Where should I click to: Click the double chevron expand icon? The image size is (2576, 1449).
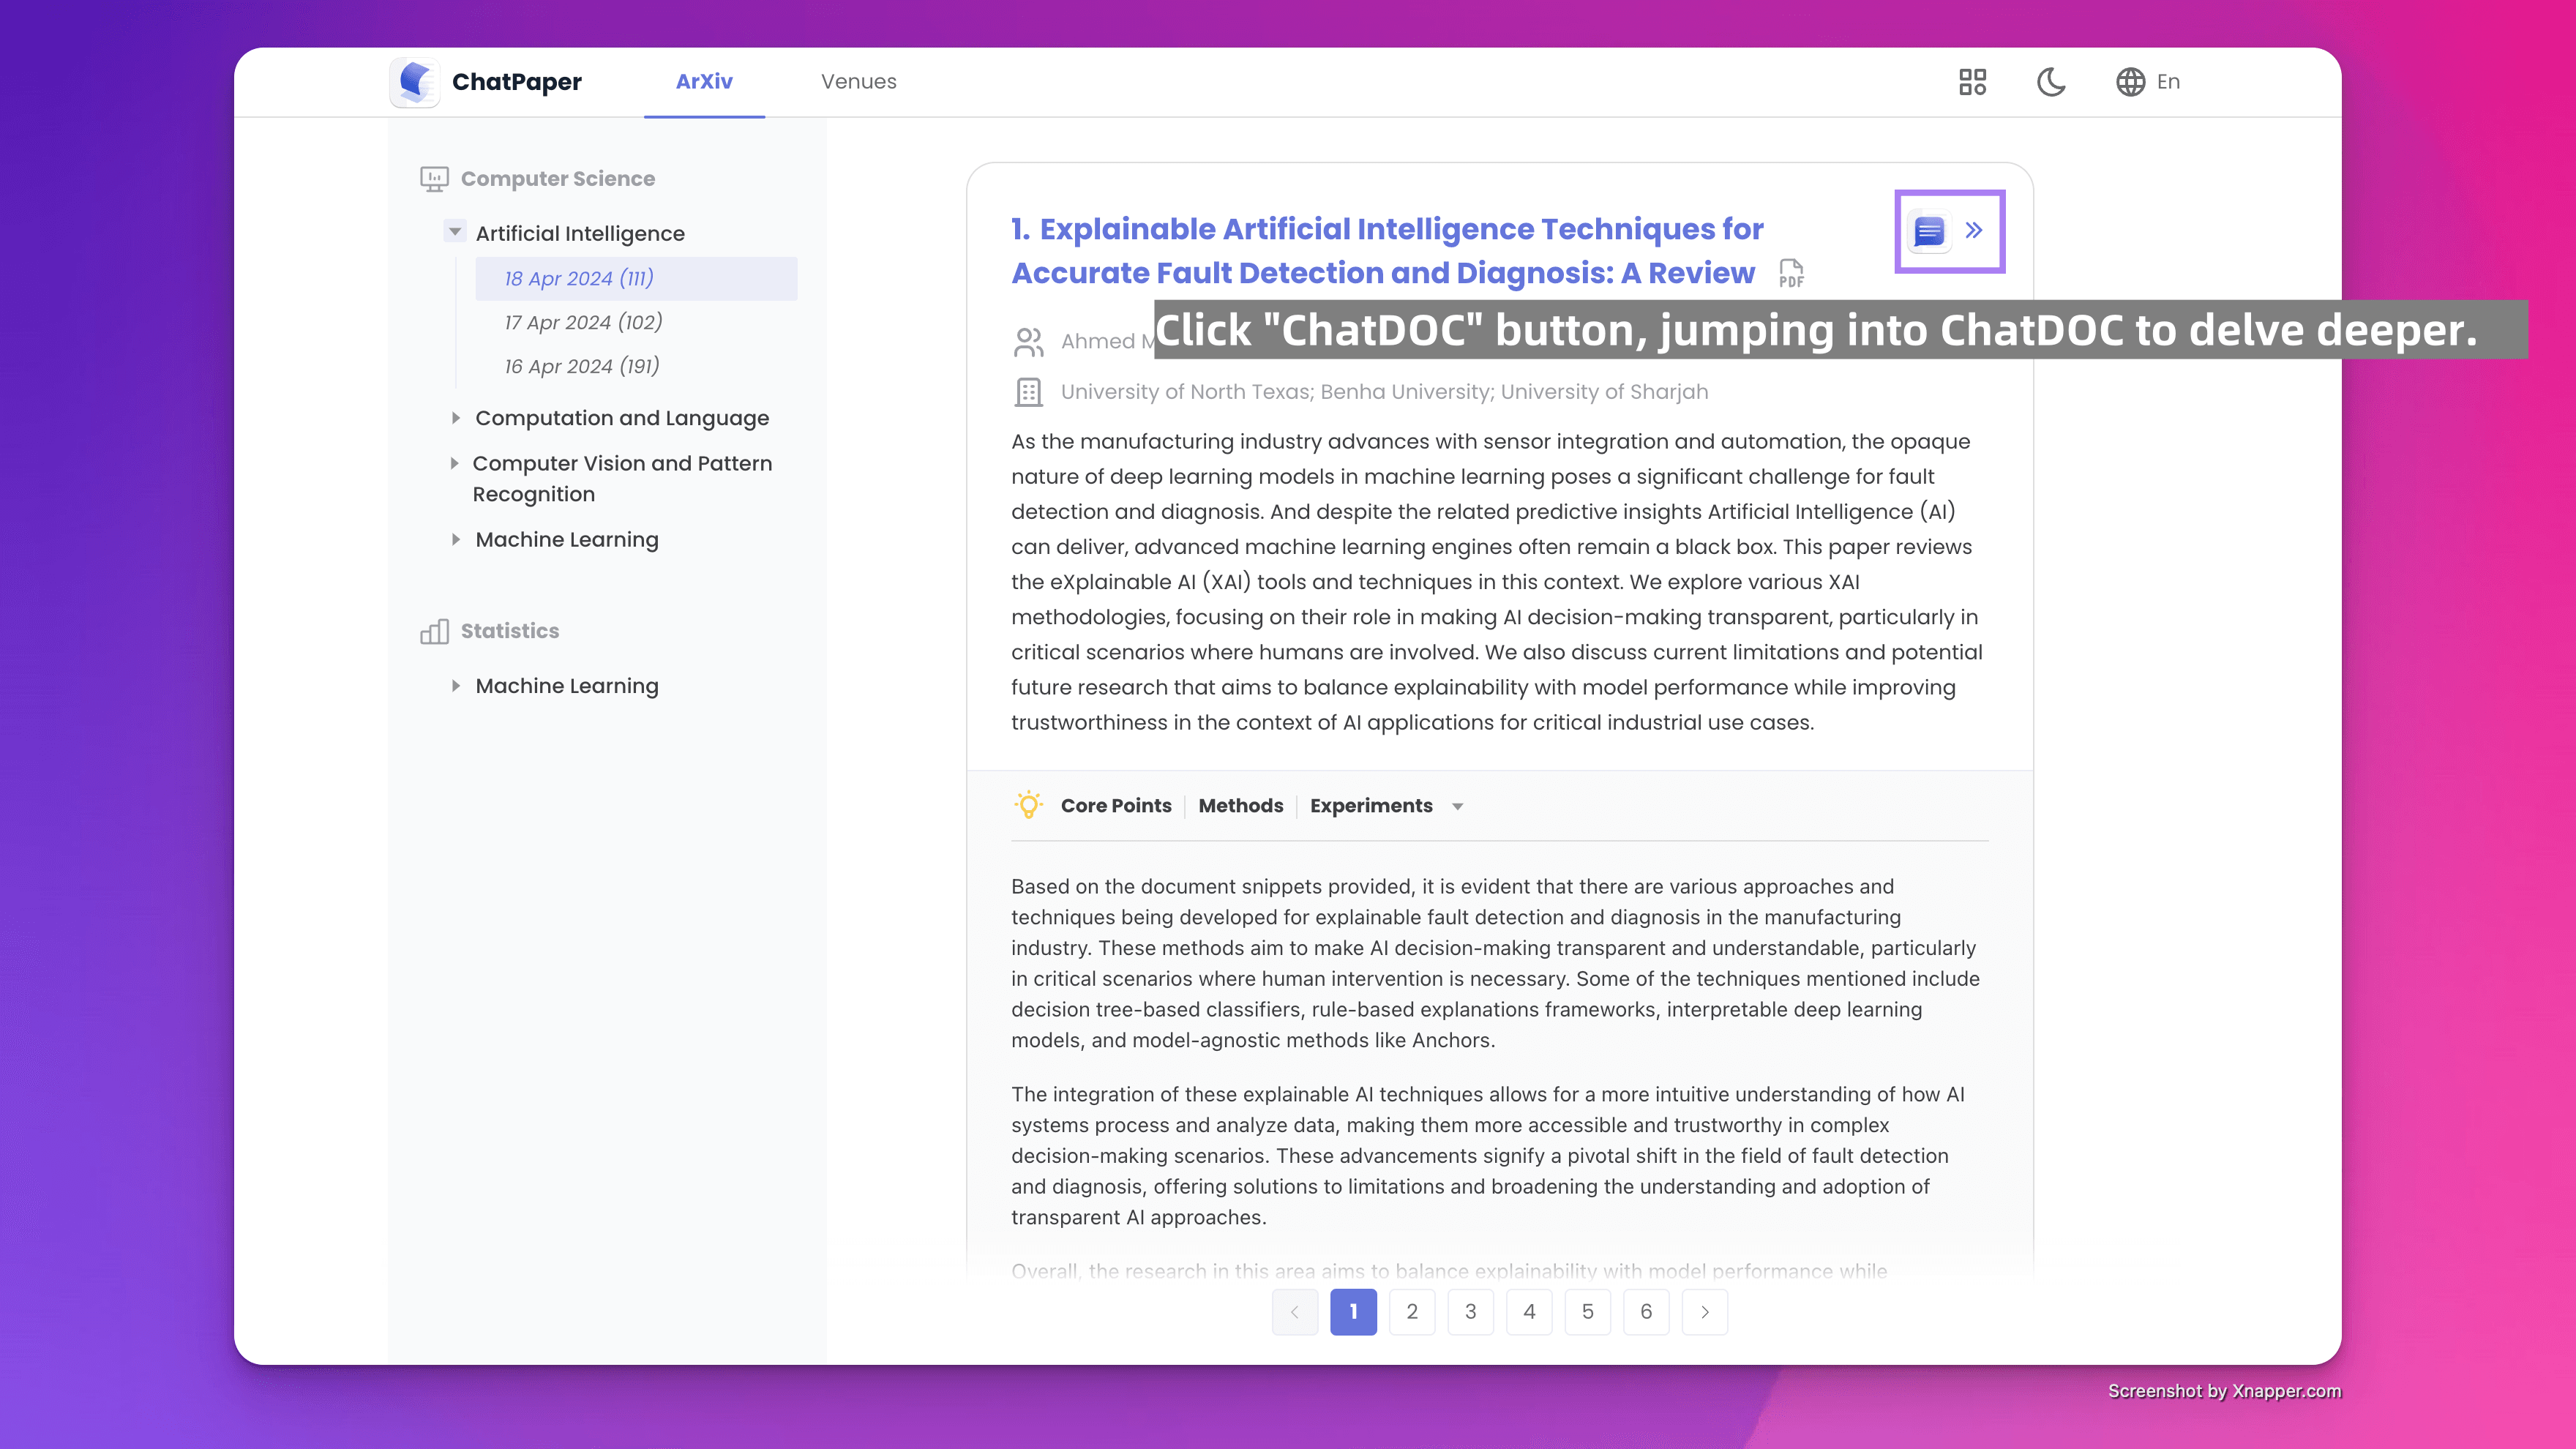1974,231
